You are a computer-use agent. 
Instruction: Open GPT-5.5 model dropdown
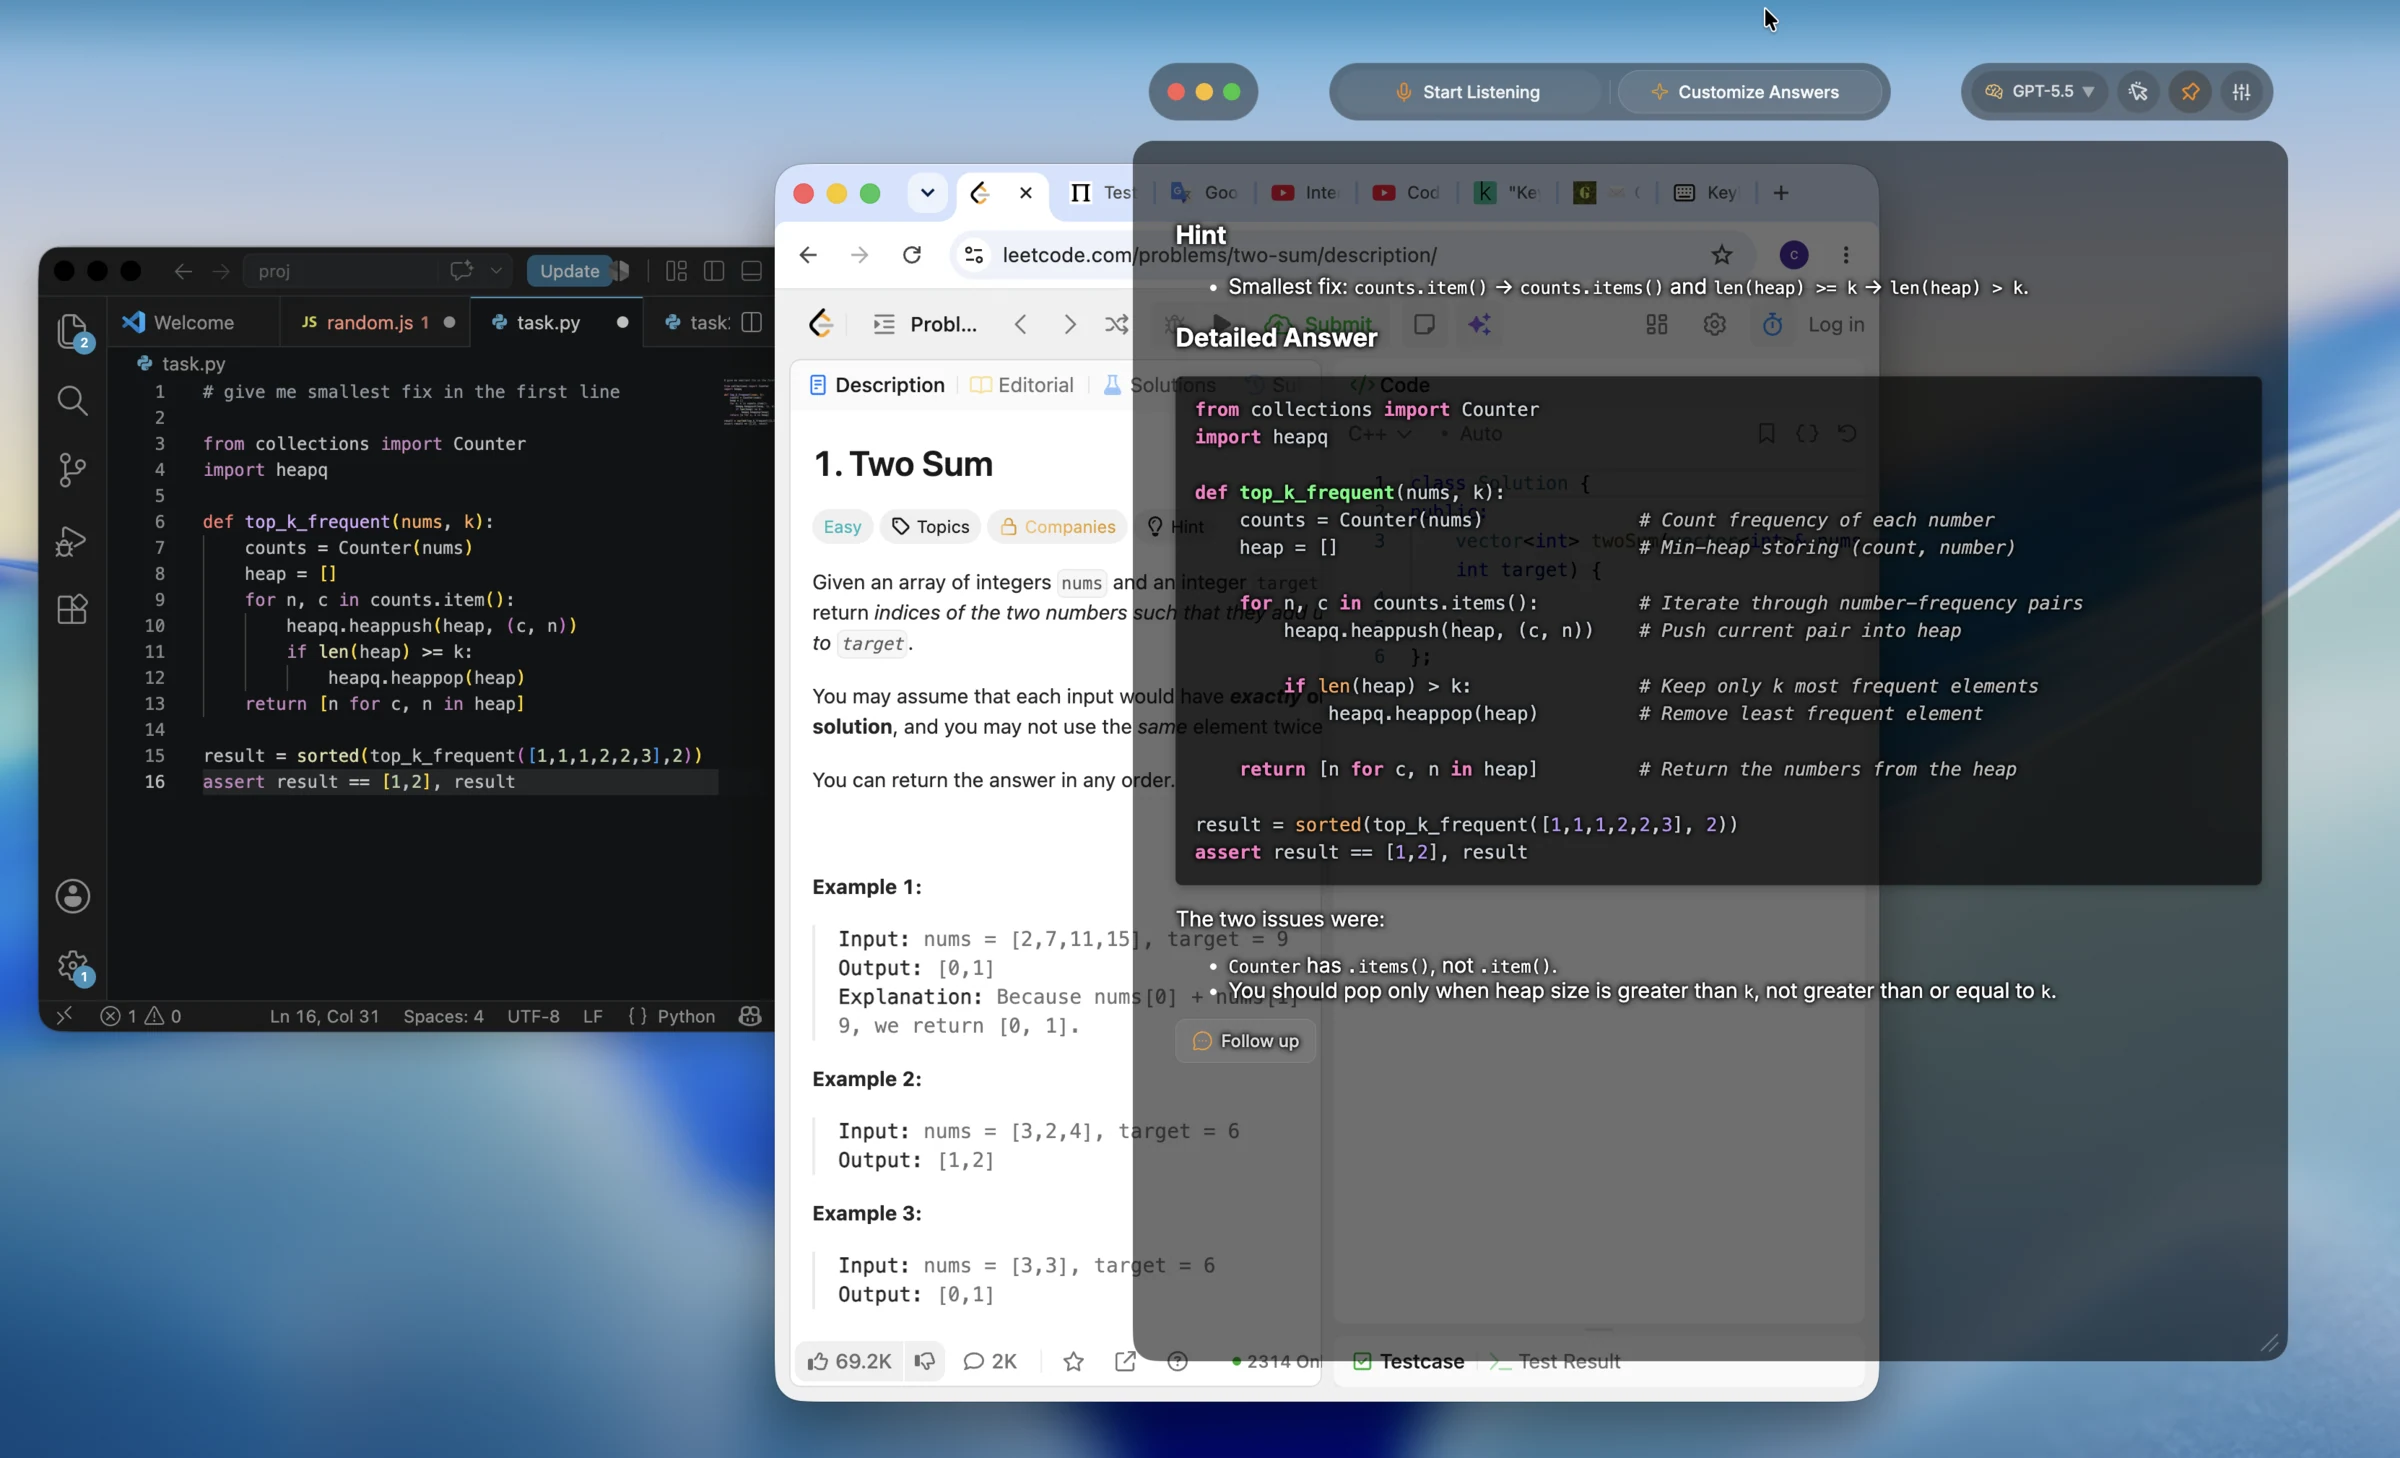point(2039,92)
